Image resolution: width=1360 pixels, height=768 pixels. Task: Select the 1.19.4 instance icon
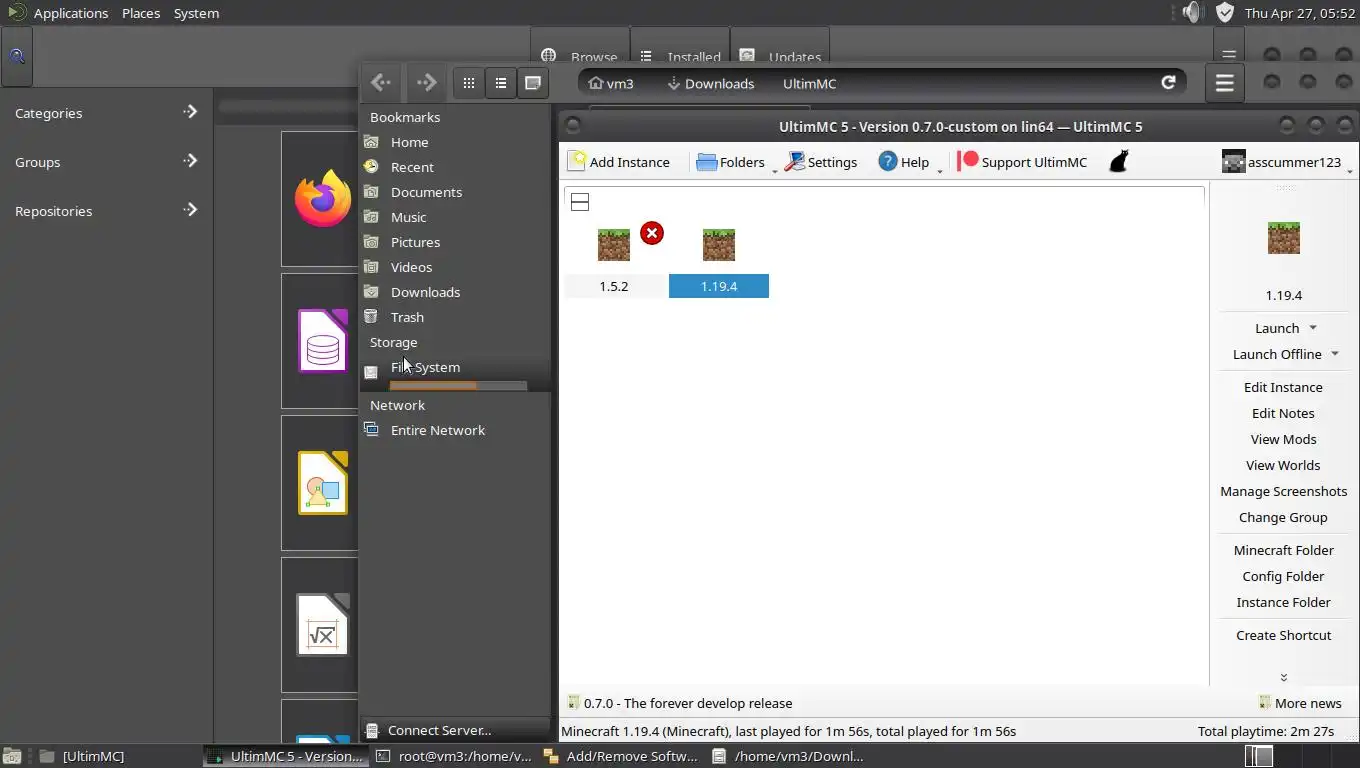click(x=719, y=245)
